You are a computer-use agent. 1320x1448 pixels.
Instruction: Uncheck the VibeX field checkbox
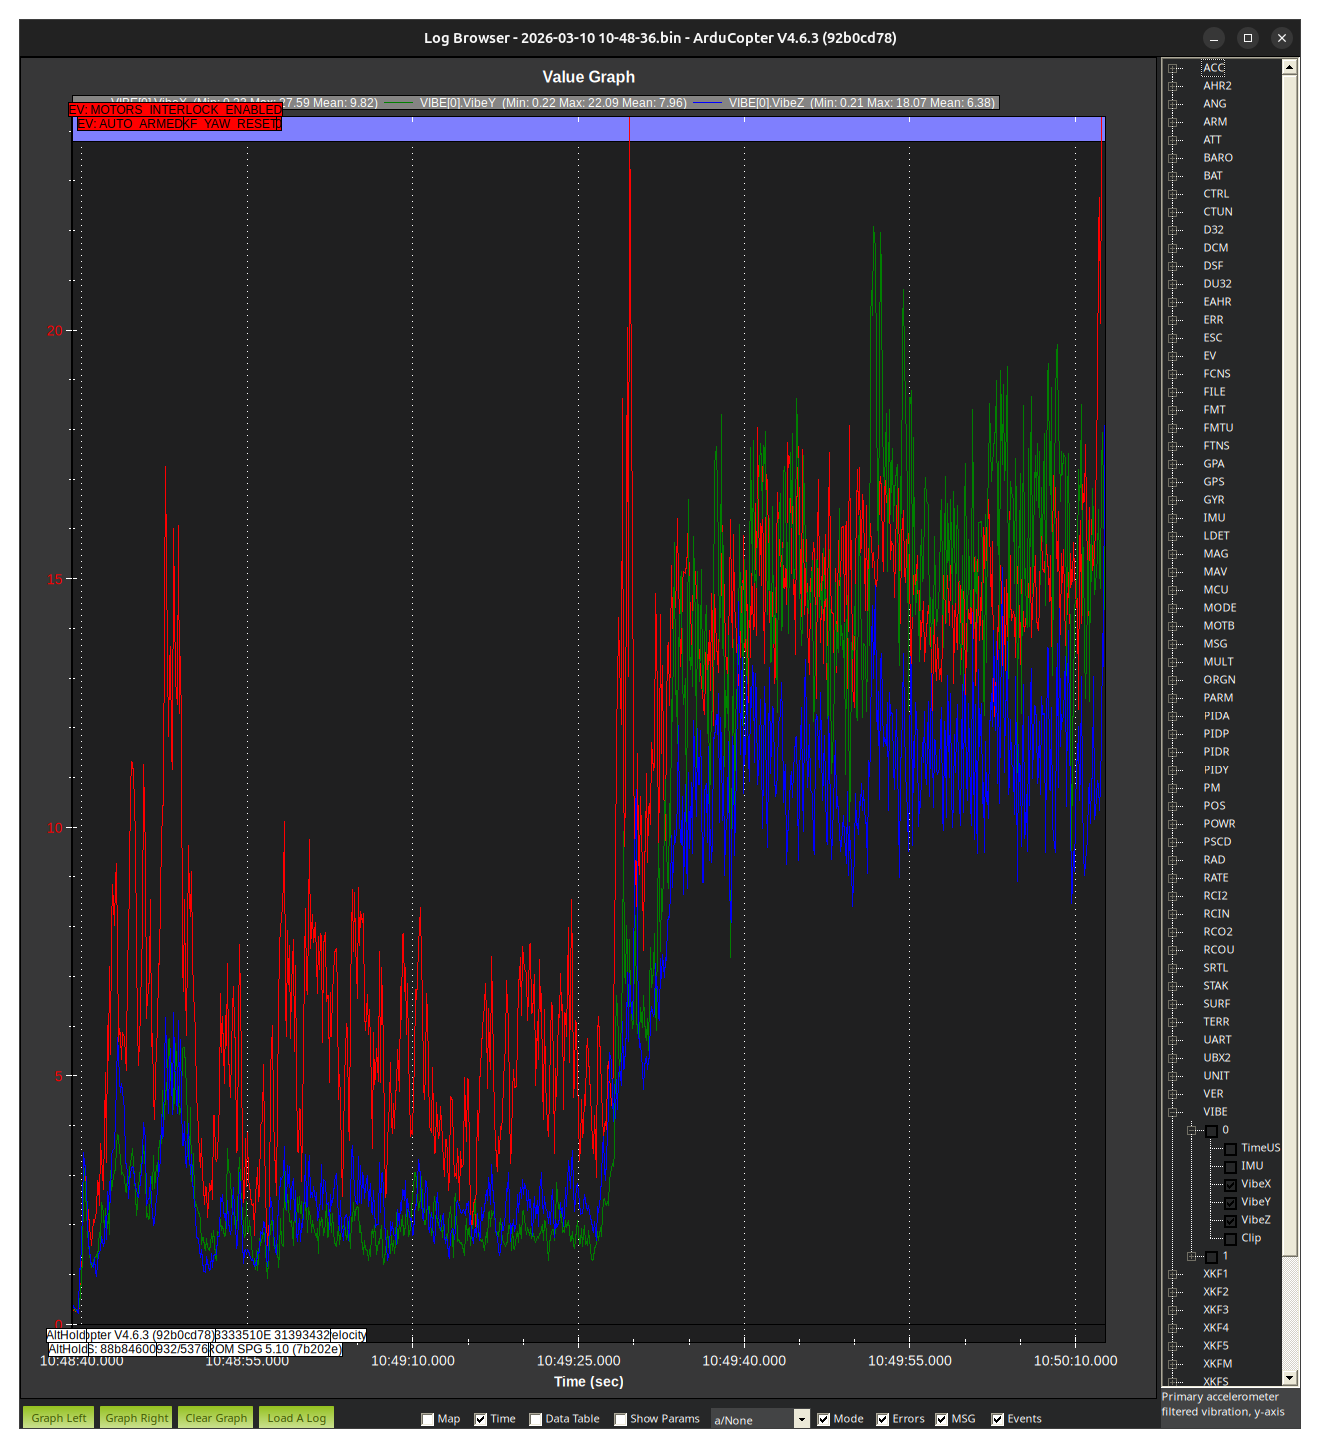point(1230,1185)
